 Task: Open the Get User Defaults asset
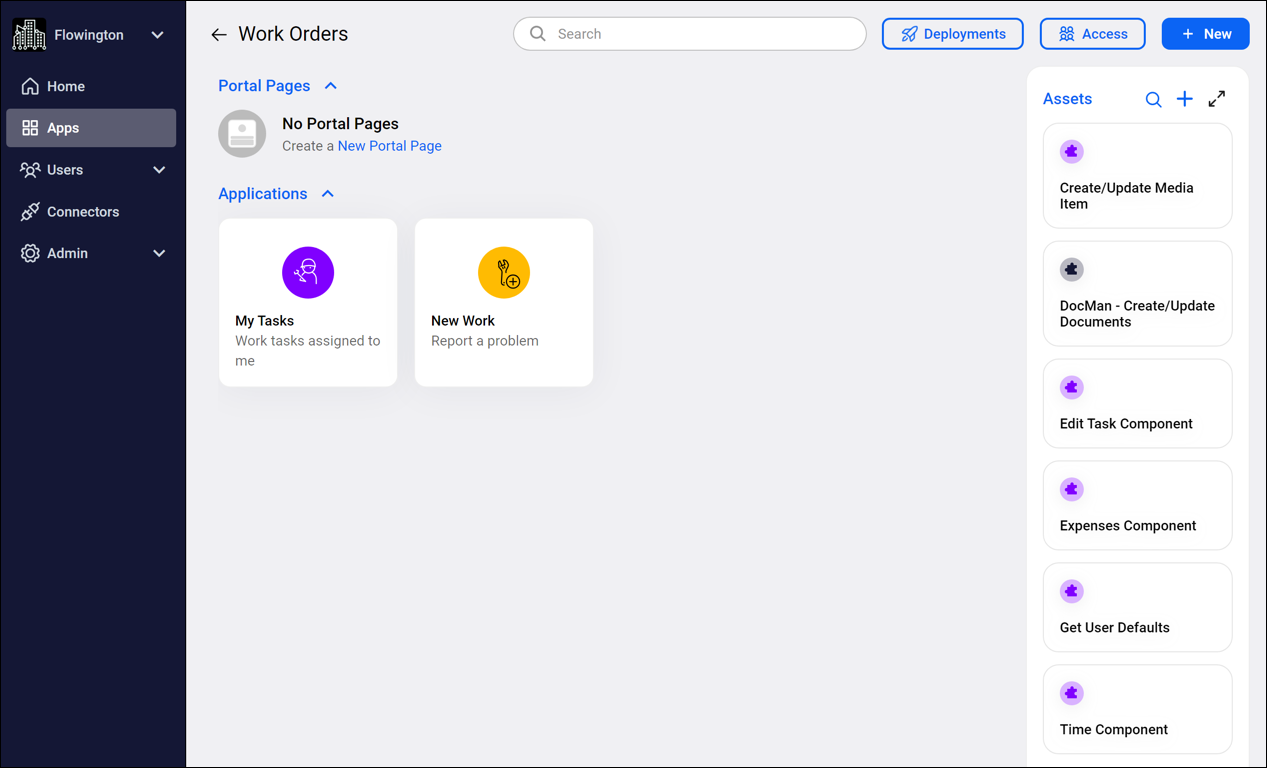(x=1137, y=608)
